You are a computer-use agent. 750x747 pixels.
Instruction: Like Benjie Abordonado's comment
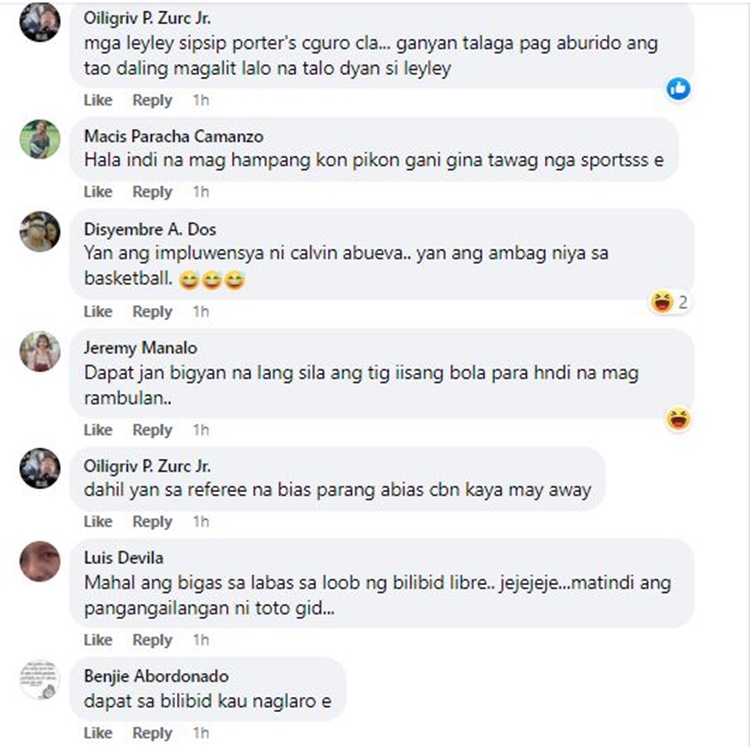[98, 733]
